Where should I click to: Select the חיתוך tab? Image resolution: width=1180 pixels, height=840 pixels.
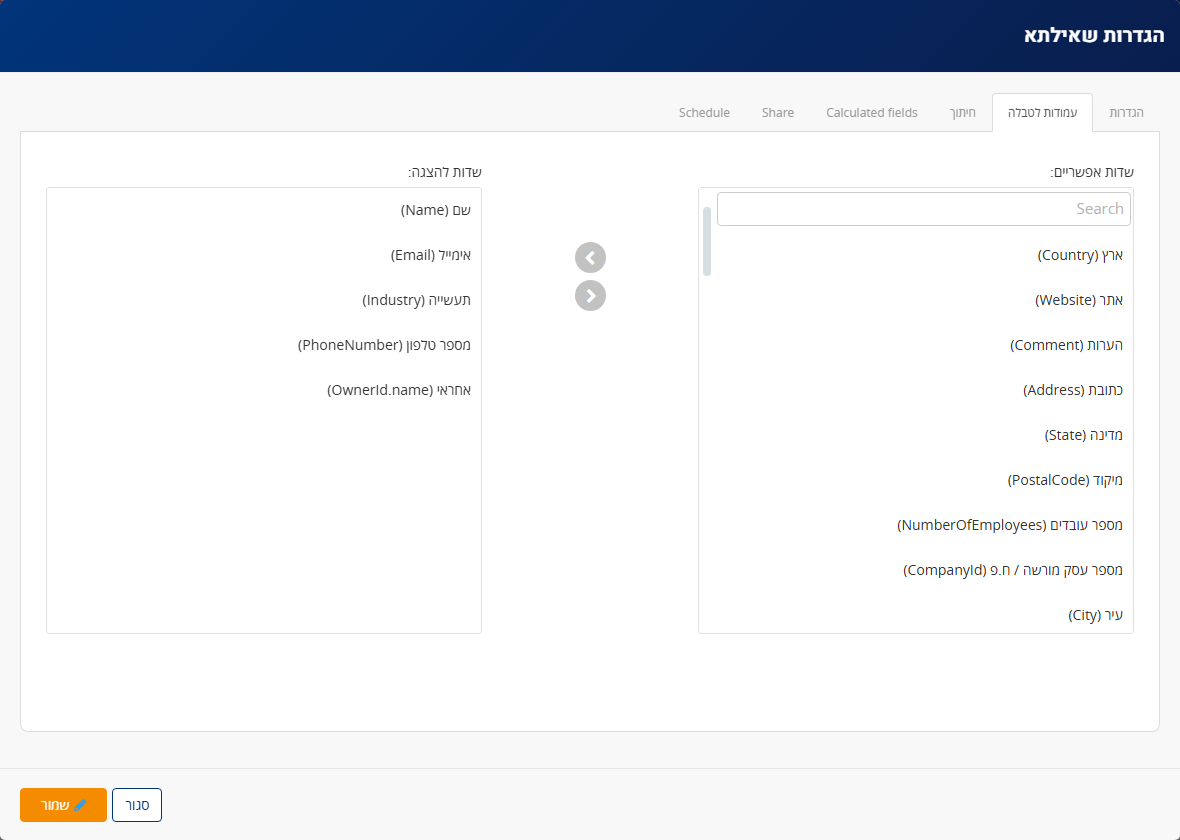[963, 113]
